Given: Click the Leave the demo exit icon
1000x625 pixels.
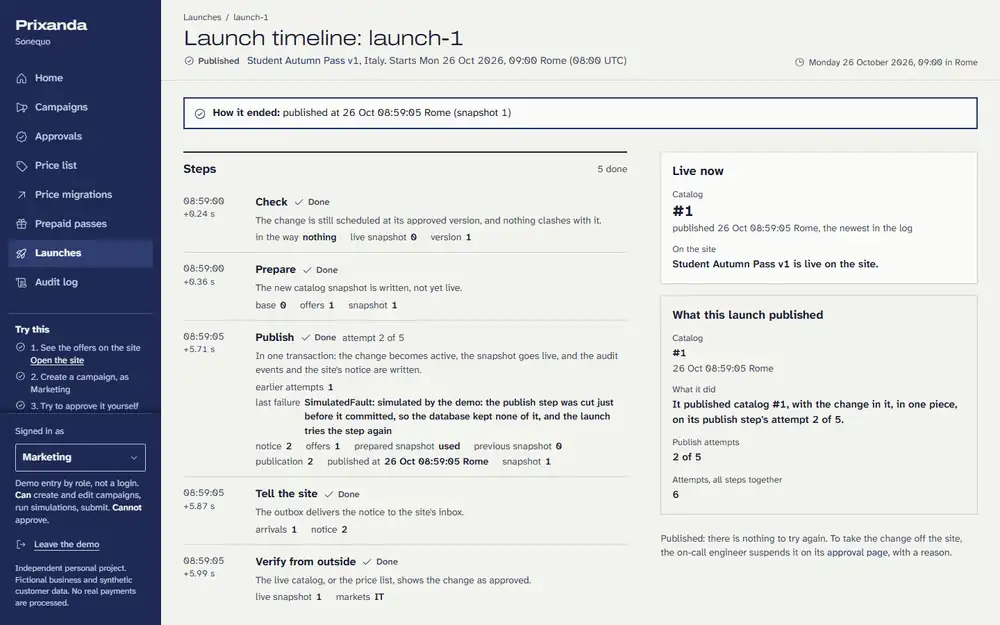Looking at the screenshot, I should pos(21,545).
